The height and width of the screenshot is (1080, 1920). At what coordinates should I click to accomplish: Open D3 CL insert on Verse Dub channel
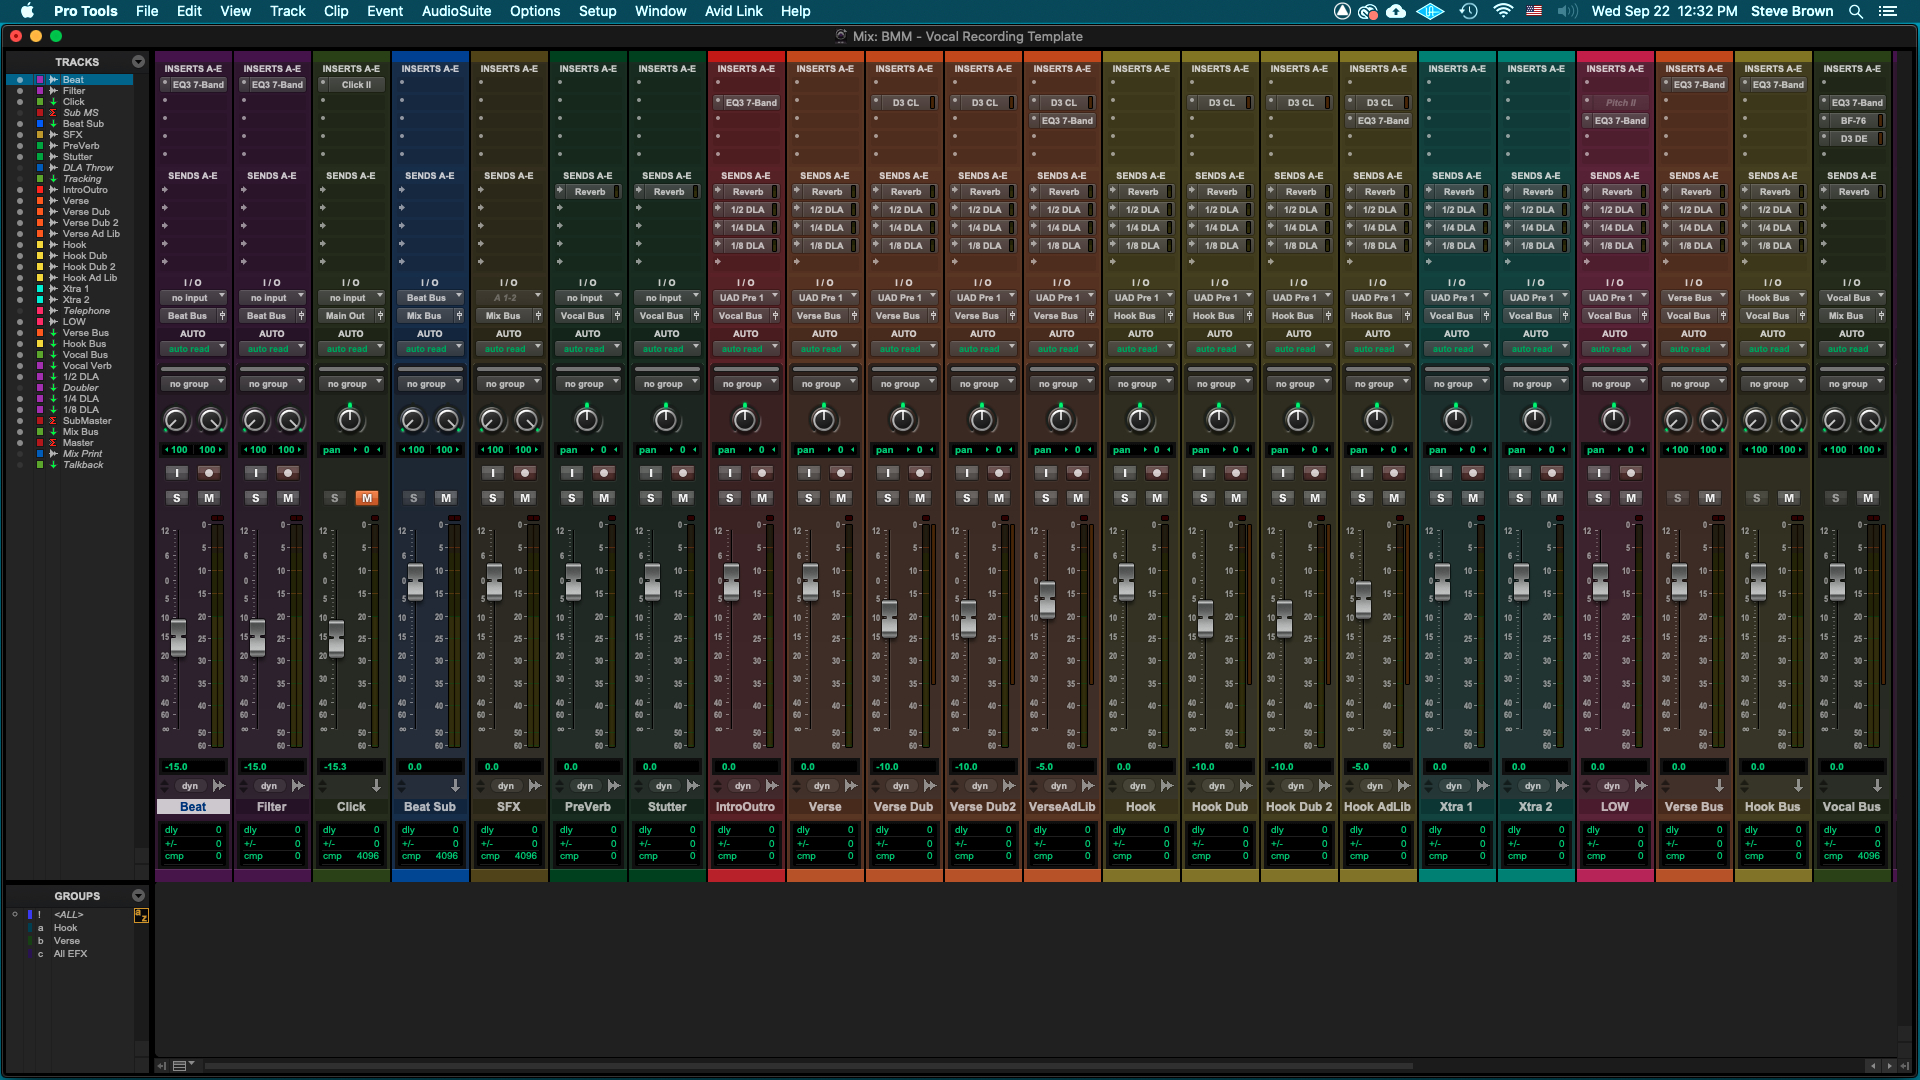pyautogui.click(x=904, y=103)
